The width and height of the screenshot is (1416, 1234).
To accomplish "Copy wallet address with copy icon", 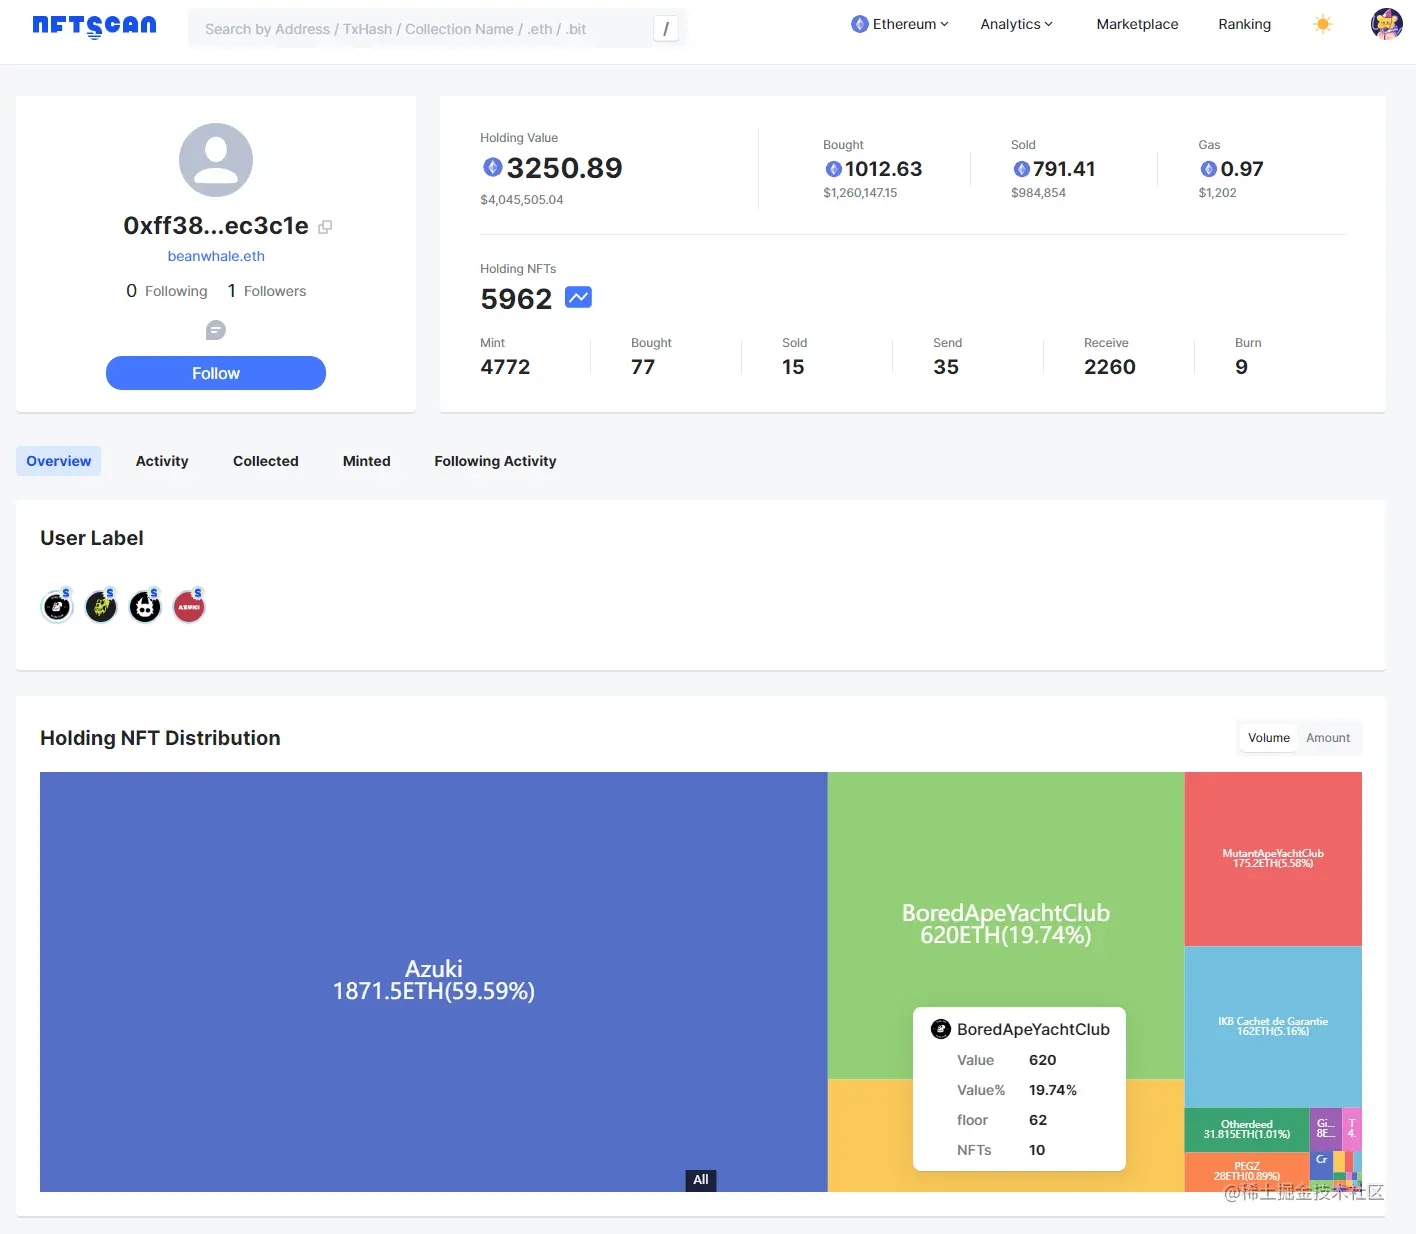I will pos(325,227).
